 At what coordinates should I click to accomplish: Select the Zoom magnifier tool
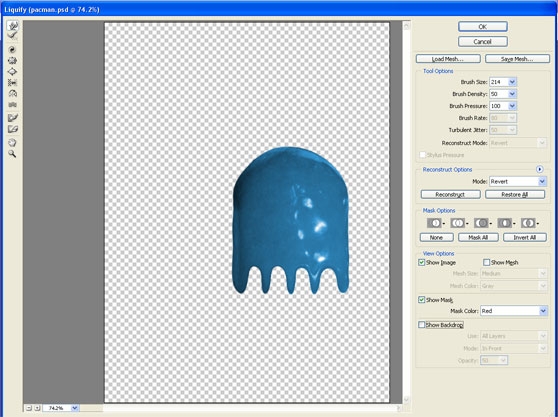tap(12, 154)
